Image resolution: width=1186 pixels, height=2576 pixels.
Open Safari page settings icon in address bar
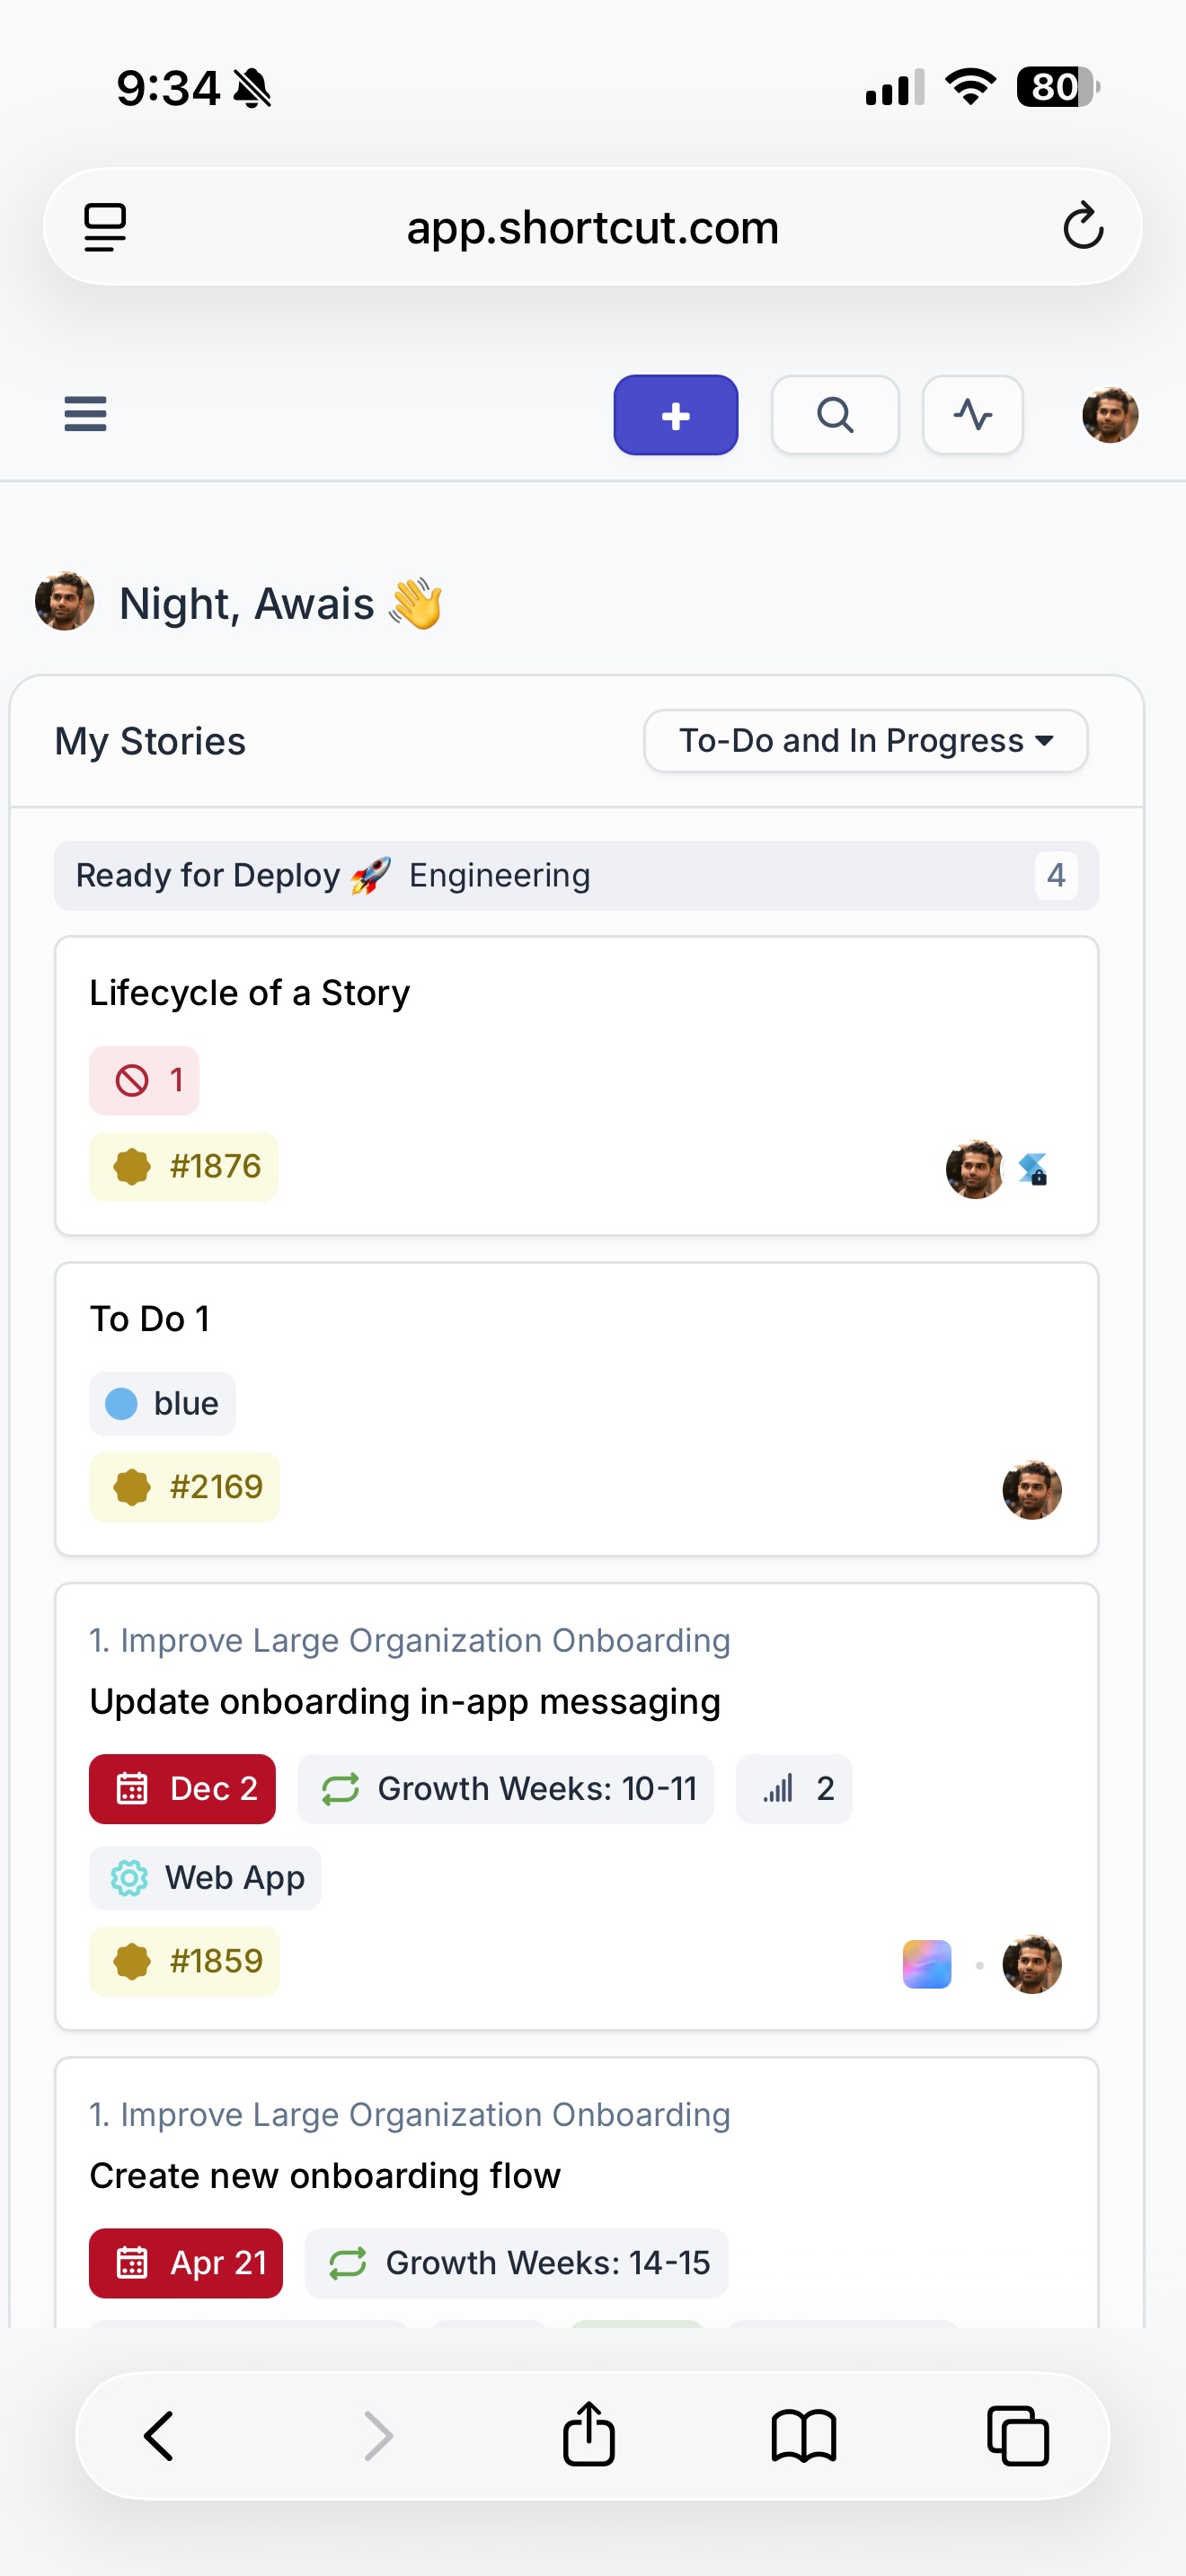point(105,227)
